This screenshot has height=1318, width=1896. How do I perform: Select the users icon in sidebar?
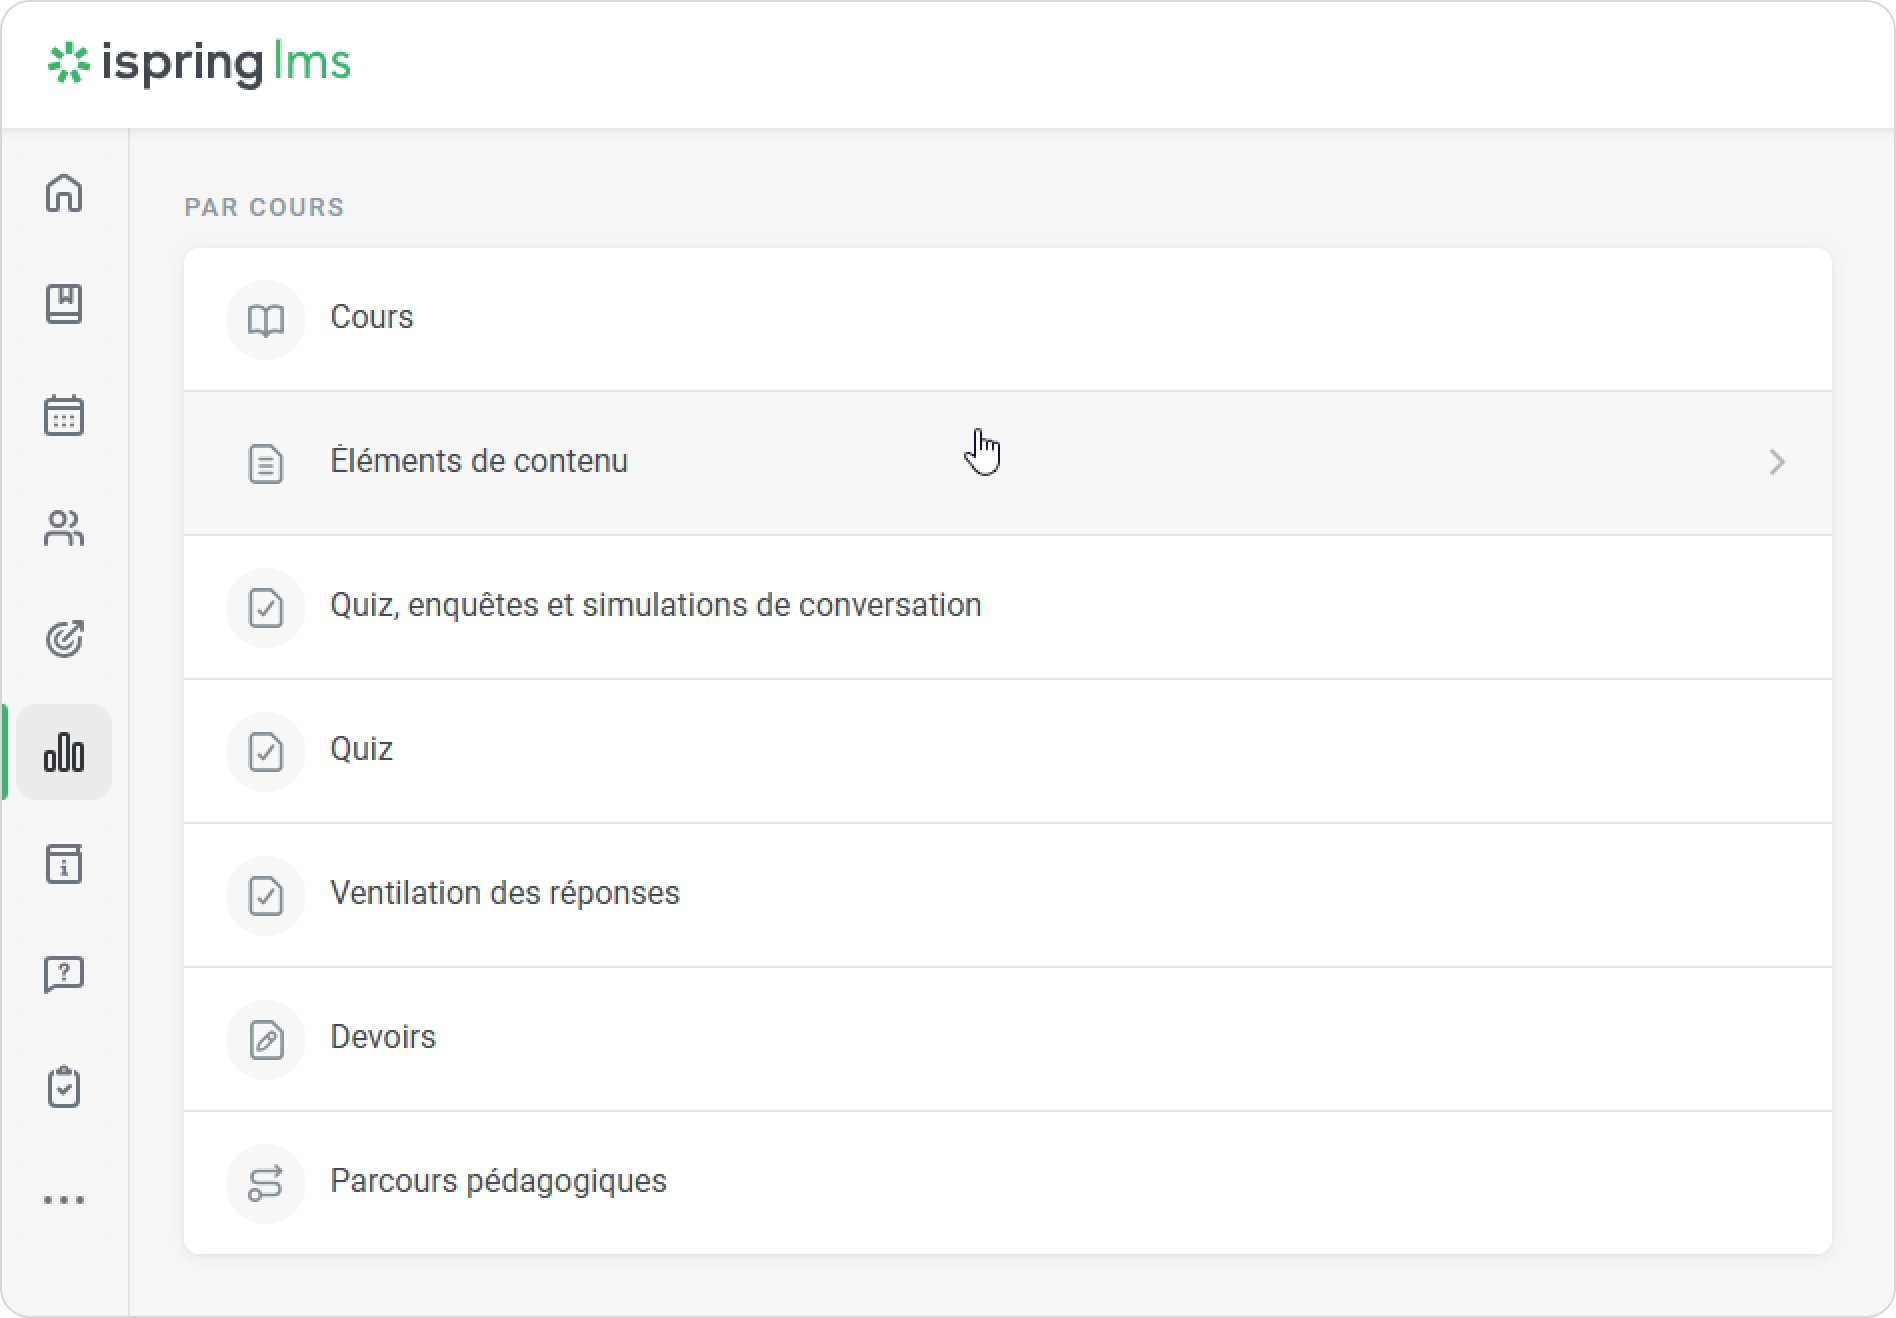click(x=64, y=528)
